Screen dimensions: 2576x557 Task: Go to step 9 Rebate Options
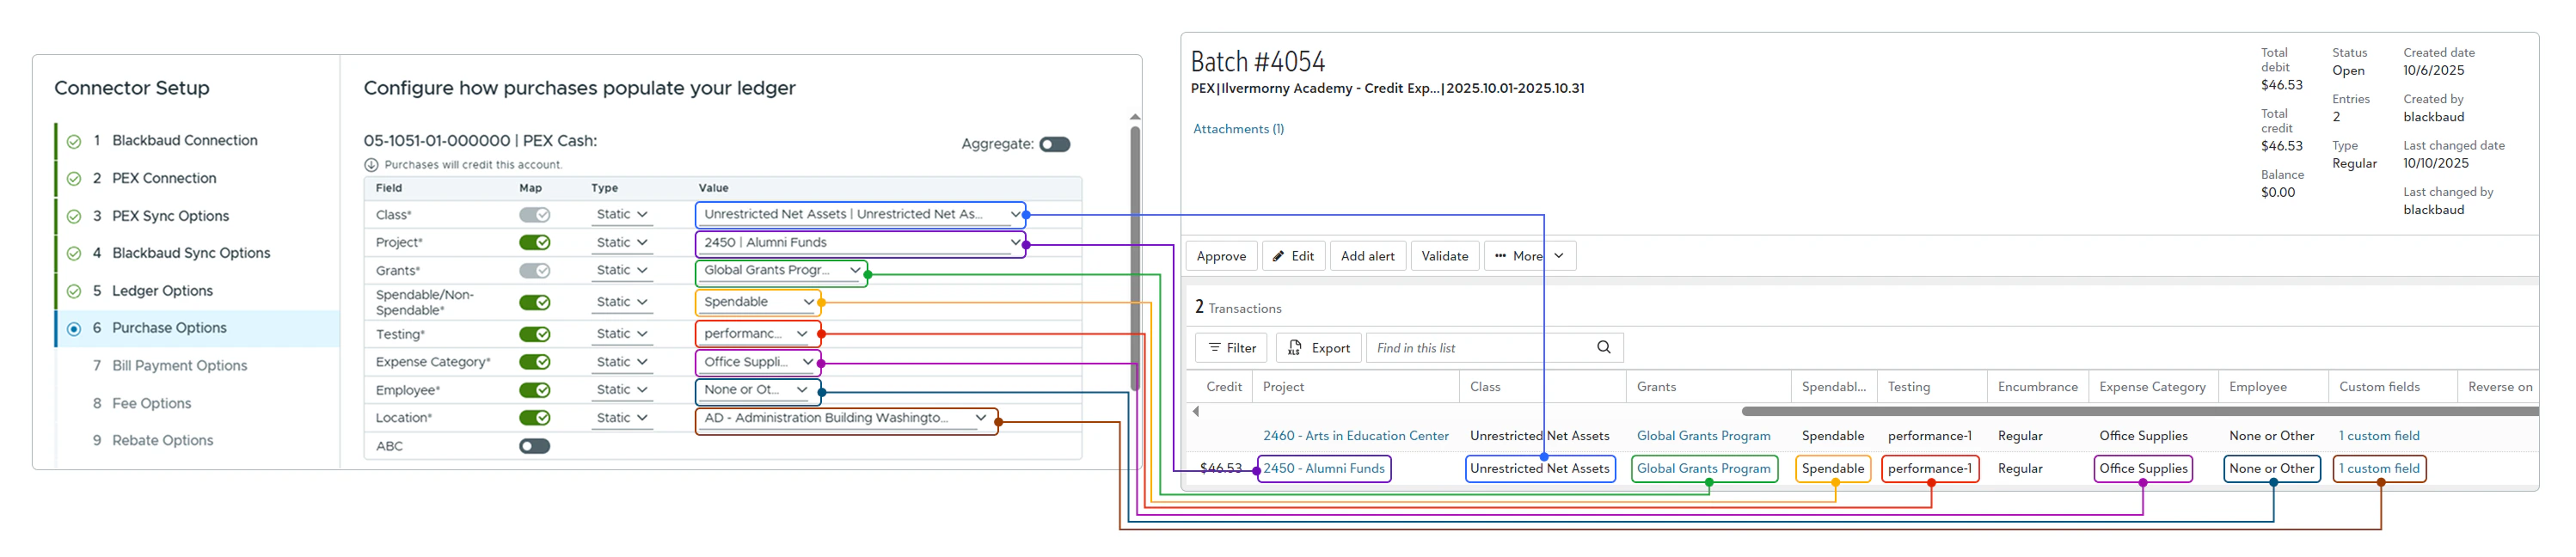point(163,441)
